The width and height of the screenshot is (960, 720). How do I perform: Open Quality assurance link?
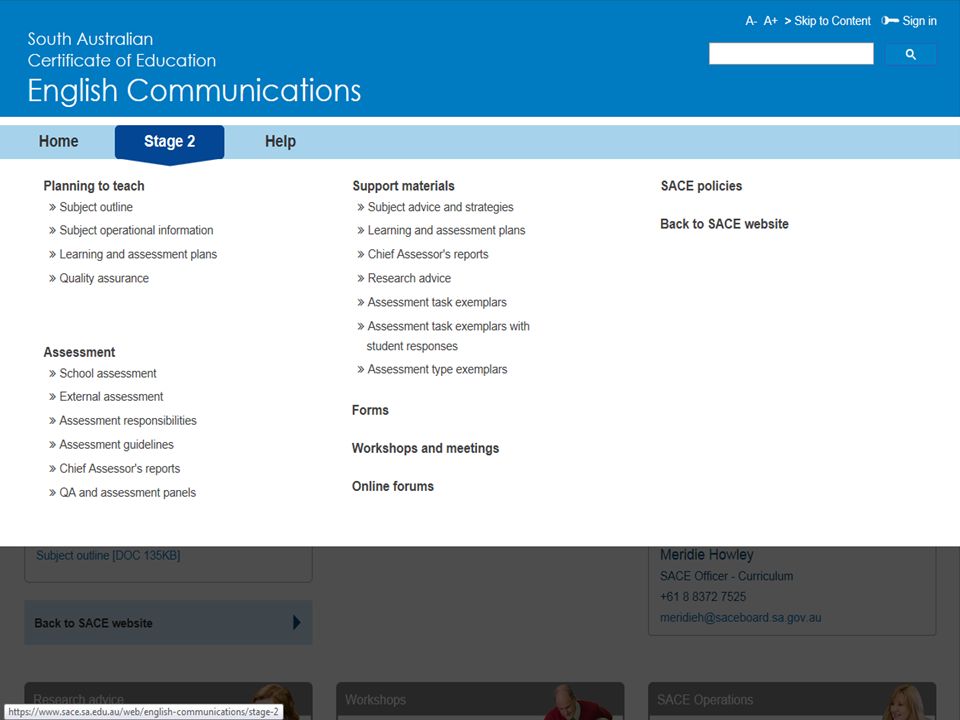103,278
